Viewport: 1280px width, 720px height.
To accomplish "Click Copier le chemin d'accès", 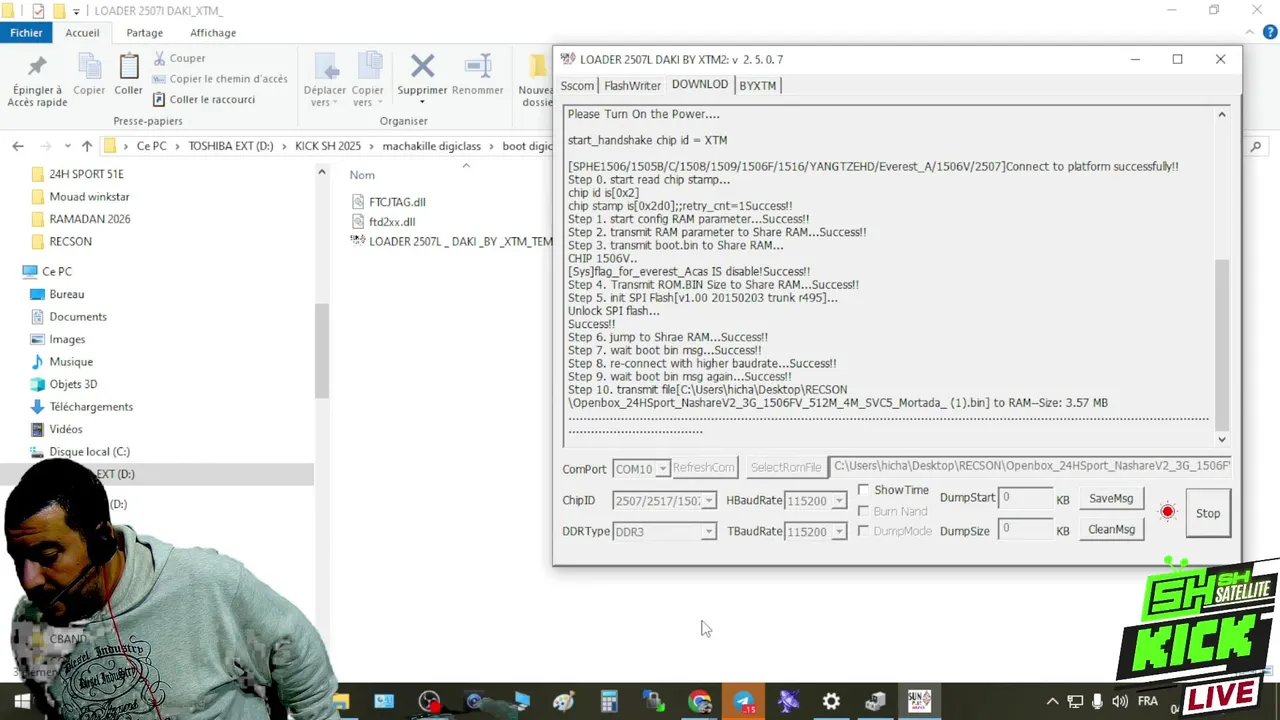I will (x=219, y=79).
